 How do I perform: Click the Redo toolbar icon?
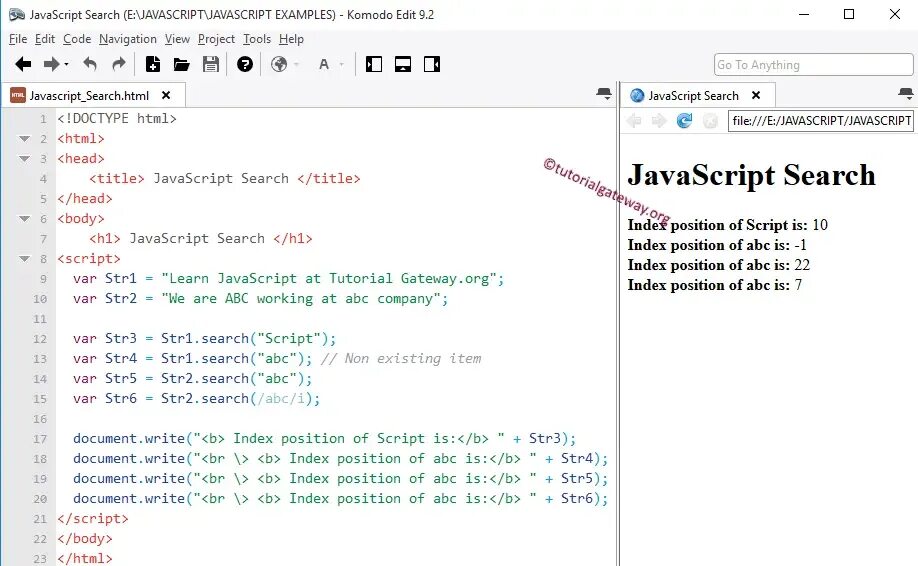click(x=119, y=64)
